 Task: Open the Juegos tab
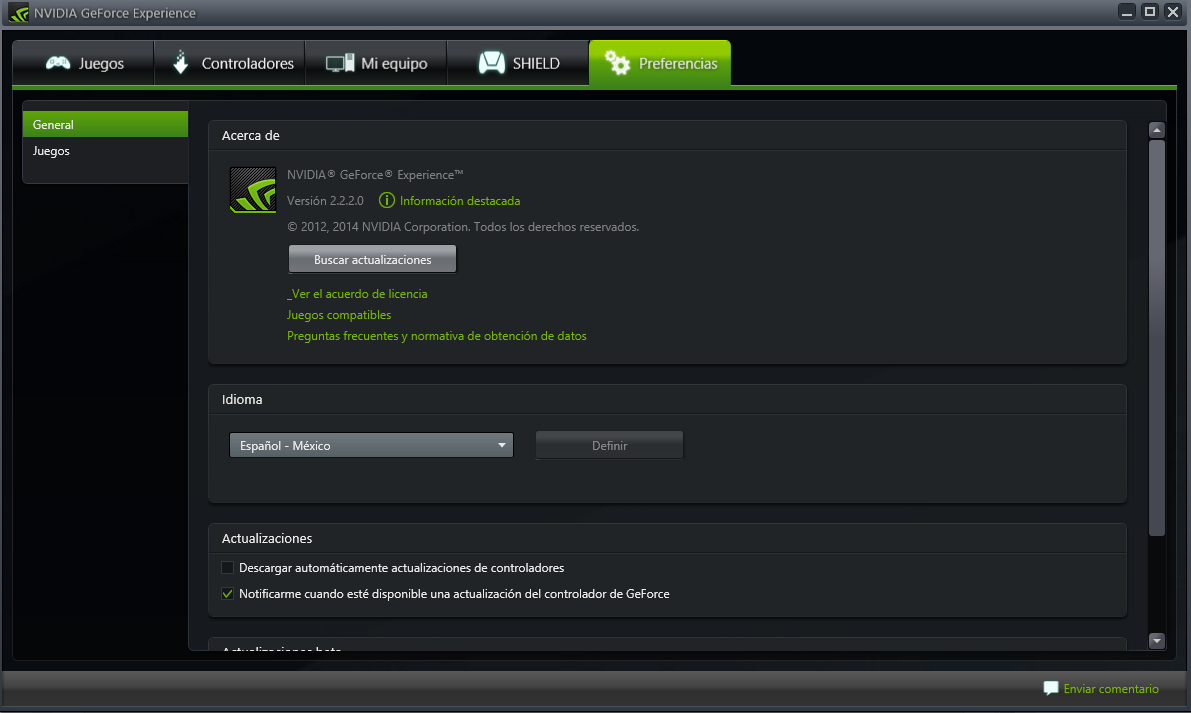click(x=84, y=63)
